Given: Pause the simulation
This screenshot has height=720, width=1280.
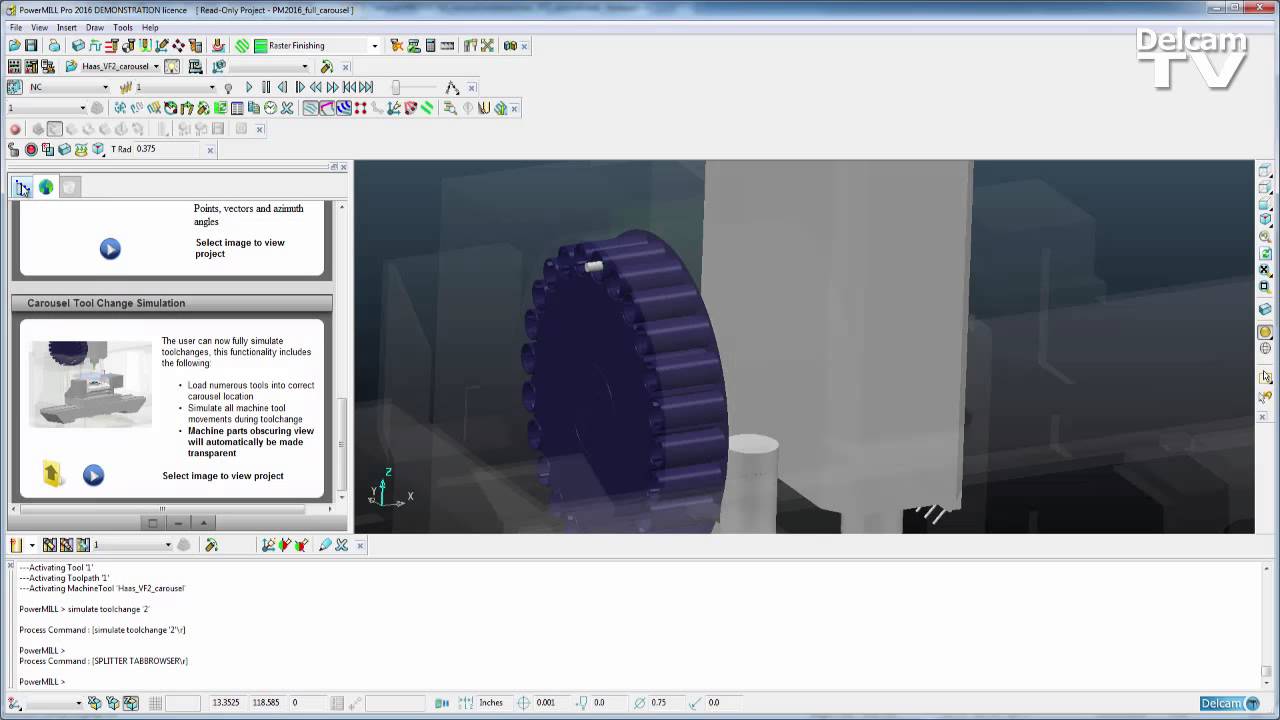Looking at the screenshot, I should (265, 88).
